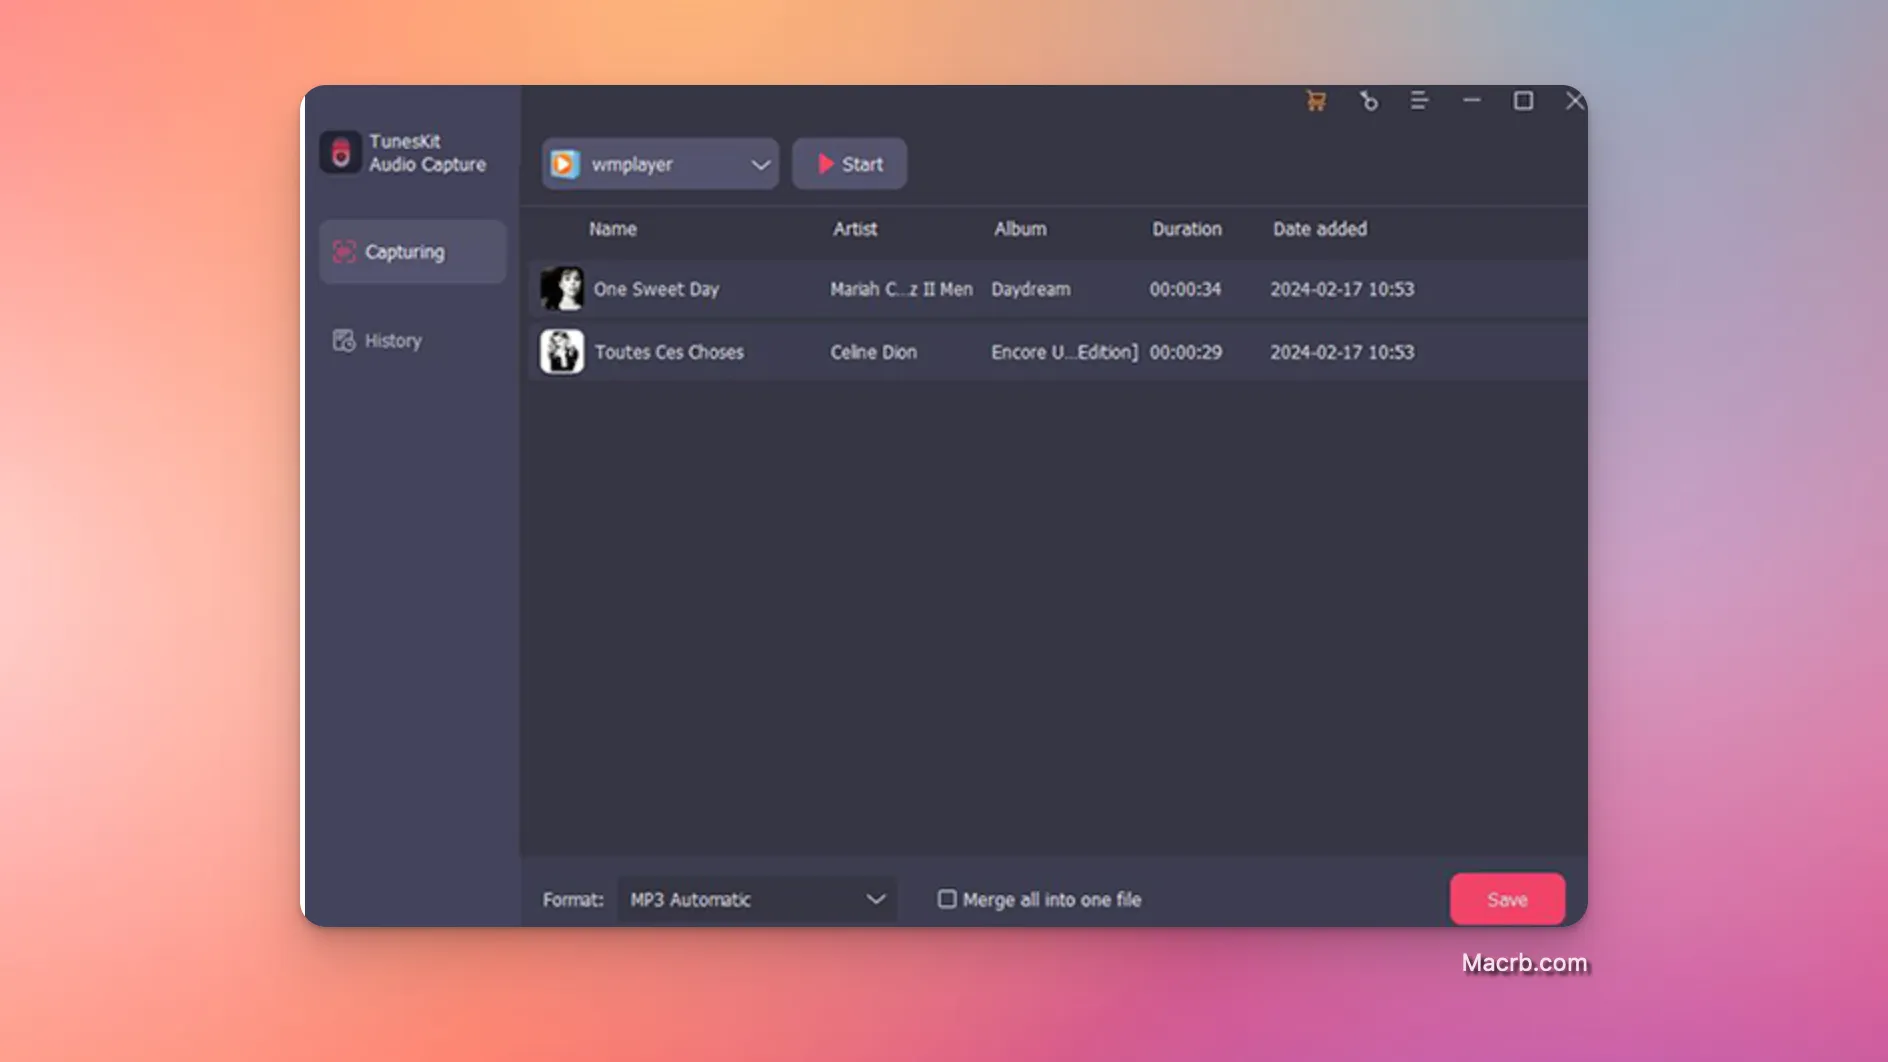This screenshot has width=1888, height=1062.
Task: Click date added for Toutes Ces Choses
Action: (1342, 352)
